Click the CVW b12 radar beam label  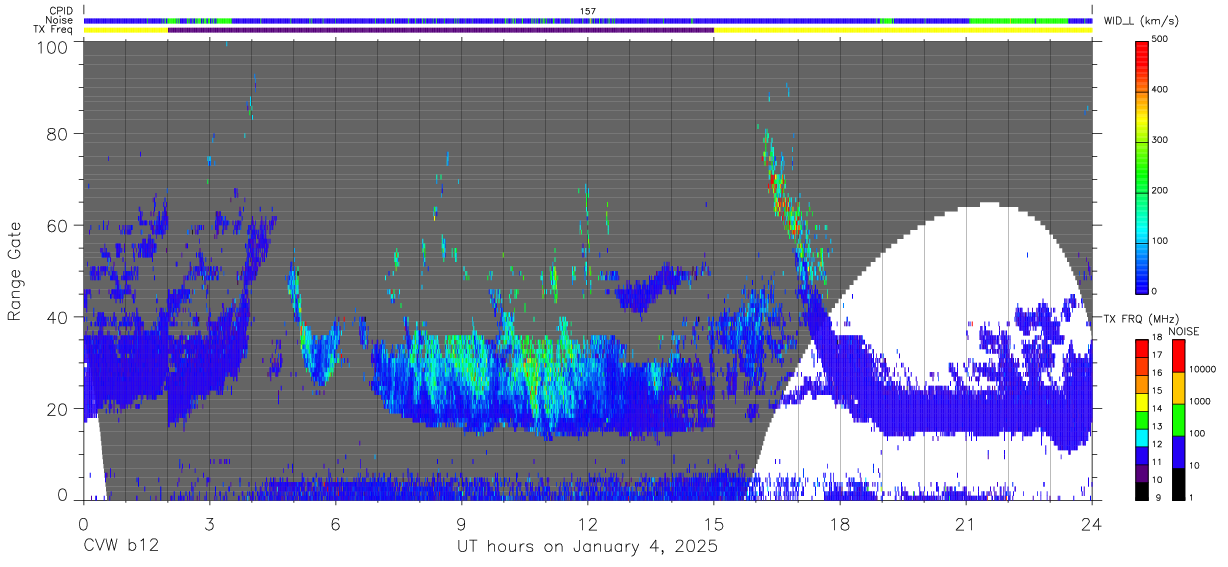click(120, 547)
